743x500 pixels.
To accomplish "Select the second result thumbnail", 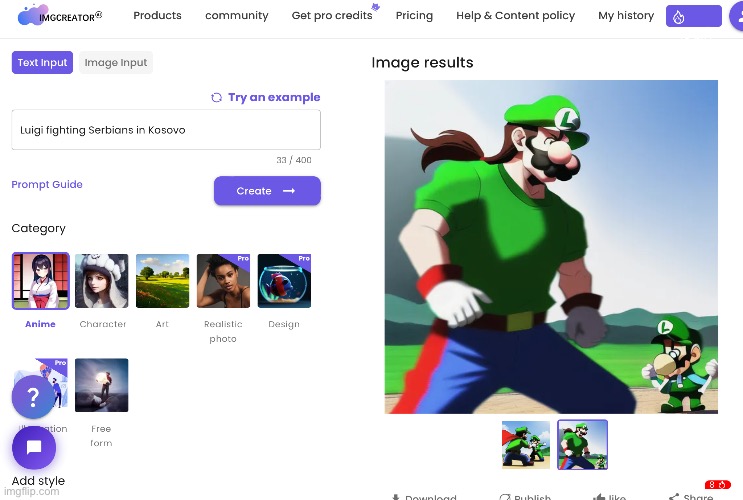I will [582, 445].
